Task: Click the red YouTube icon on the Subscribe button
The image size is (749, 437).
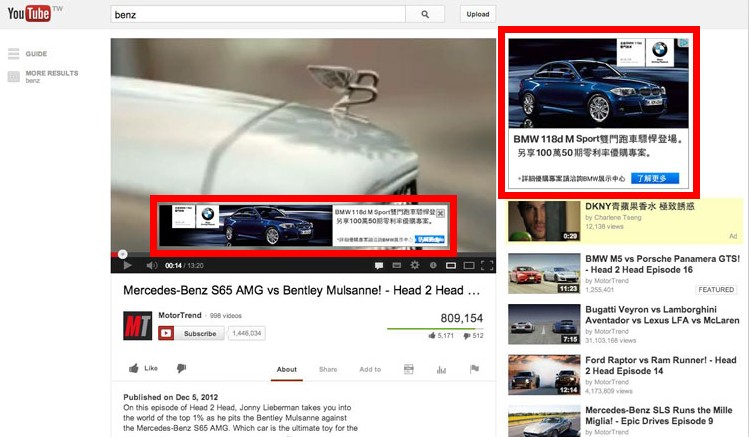Action: (166, 333)
